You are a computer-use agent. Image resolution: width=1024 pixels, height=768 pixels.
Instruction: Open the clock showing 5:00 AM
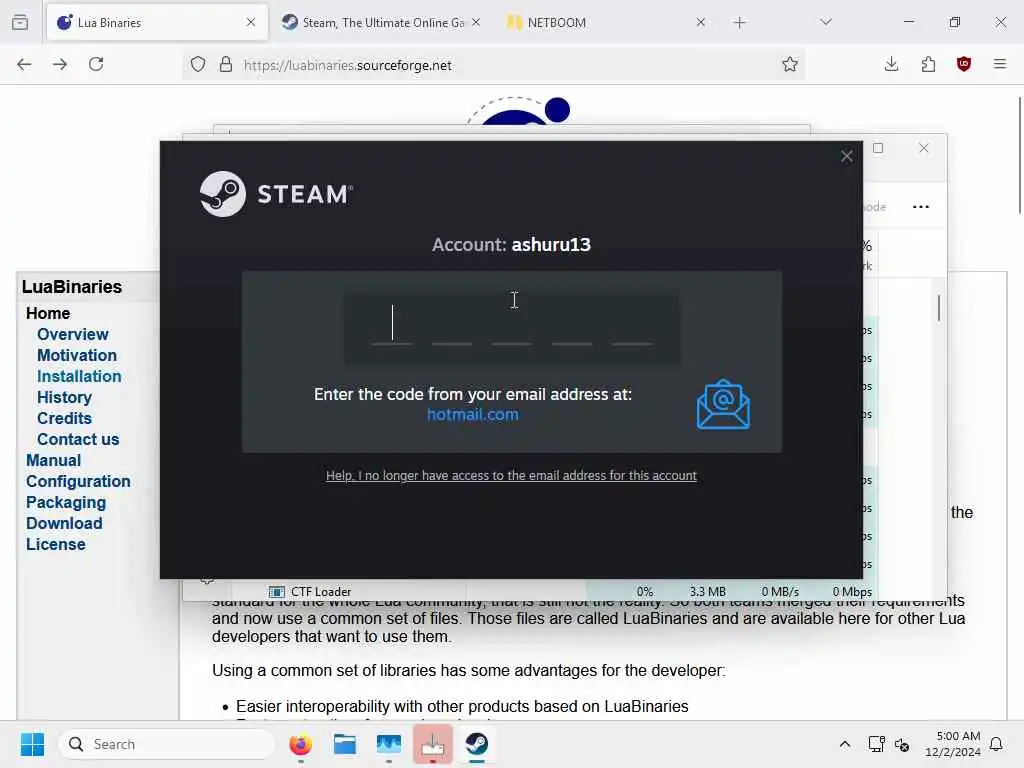pos(953,744)
